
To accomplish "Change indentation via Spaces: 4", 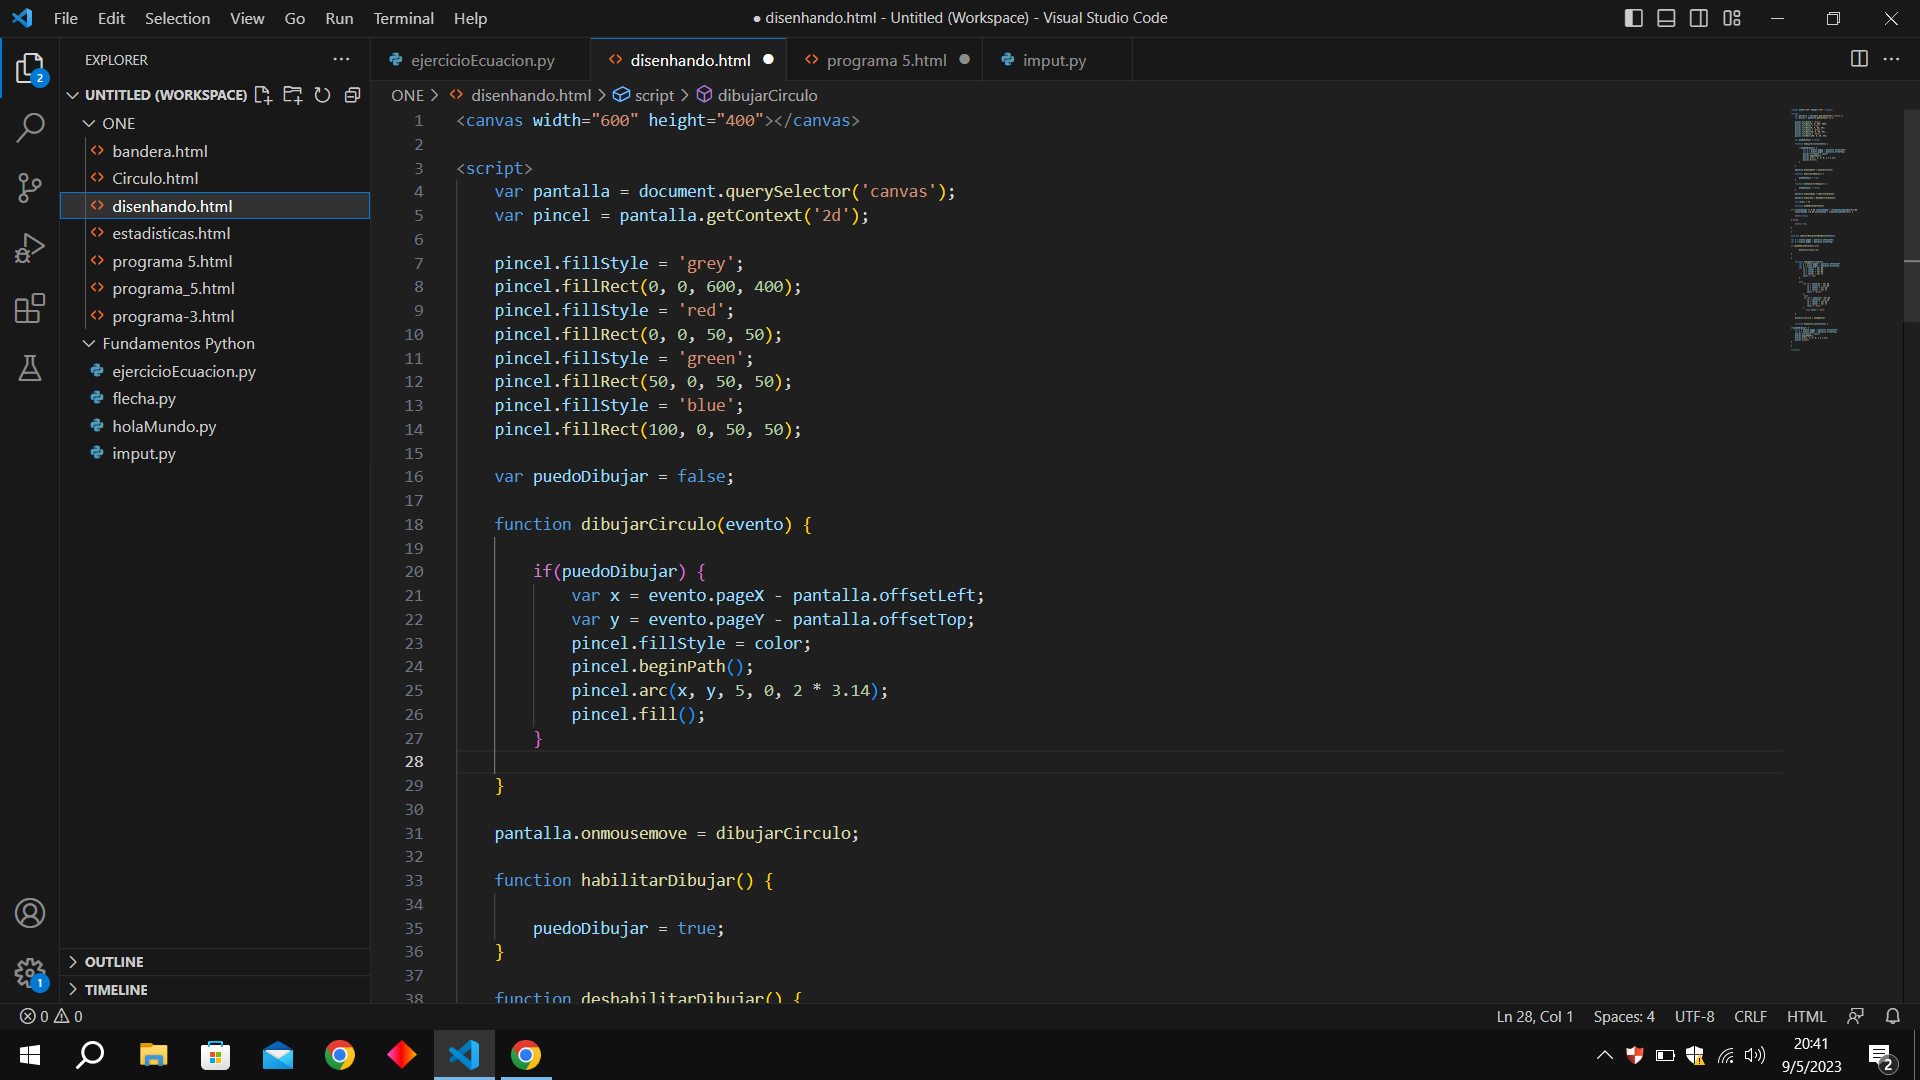I will [1624, 1016].
